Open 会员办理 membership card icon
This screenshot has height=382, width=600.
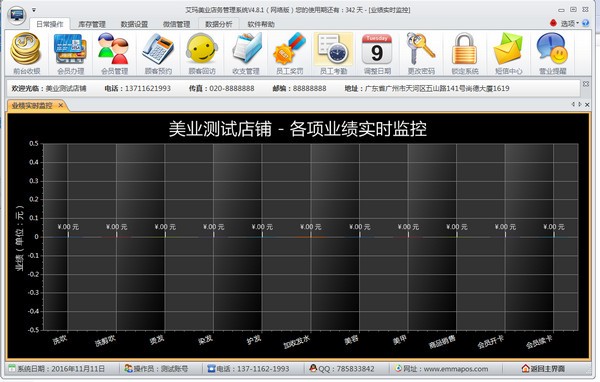pos(70,53)
